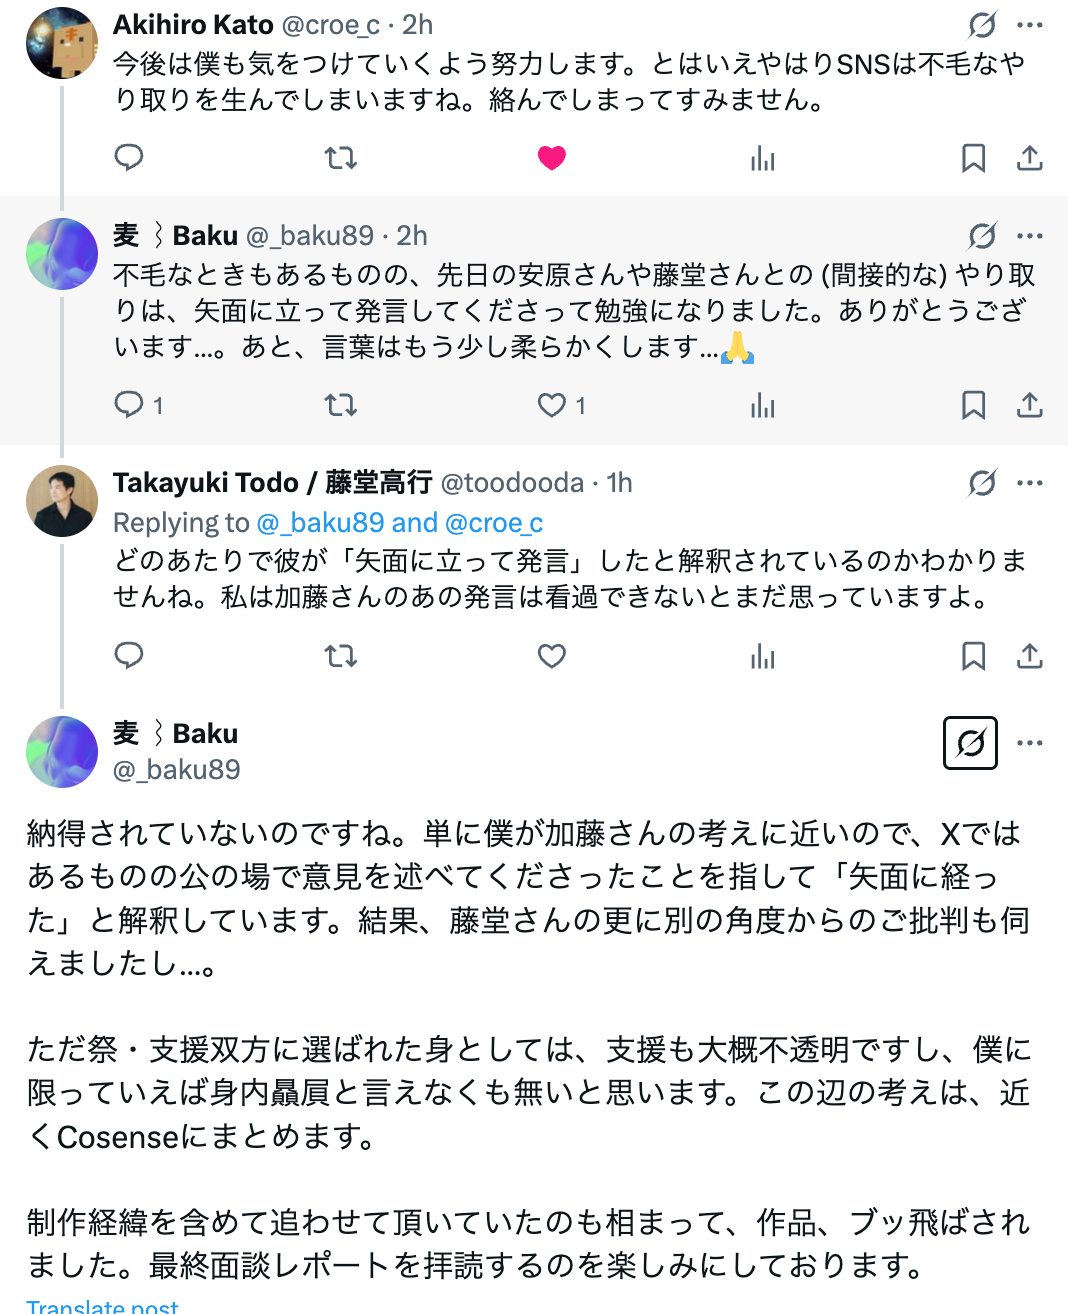Retweet Takayuki Todo's reply

341,656
